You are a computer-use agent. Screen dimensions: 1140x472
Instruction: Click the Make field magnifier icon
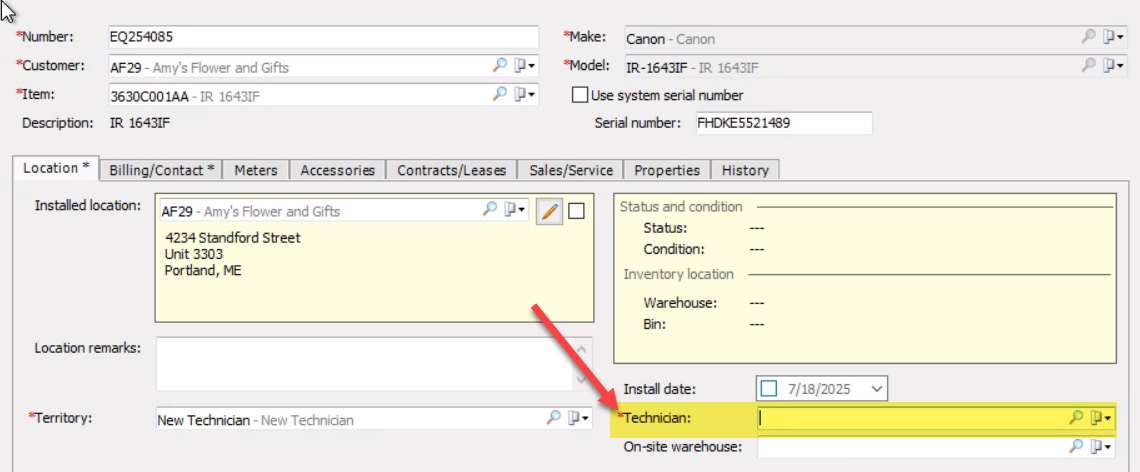coord(1088,37)
